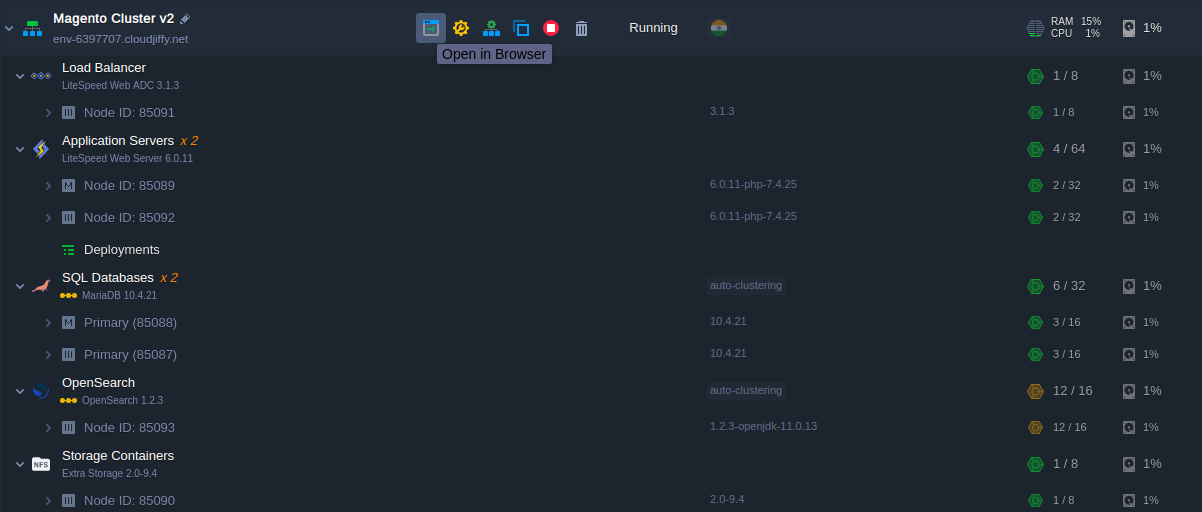This screenshot has height=512, width=1202.
Task: Open environment Settings gear icon
Action: click(x=461, y=28)
